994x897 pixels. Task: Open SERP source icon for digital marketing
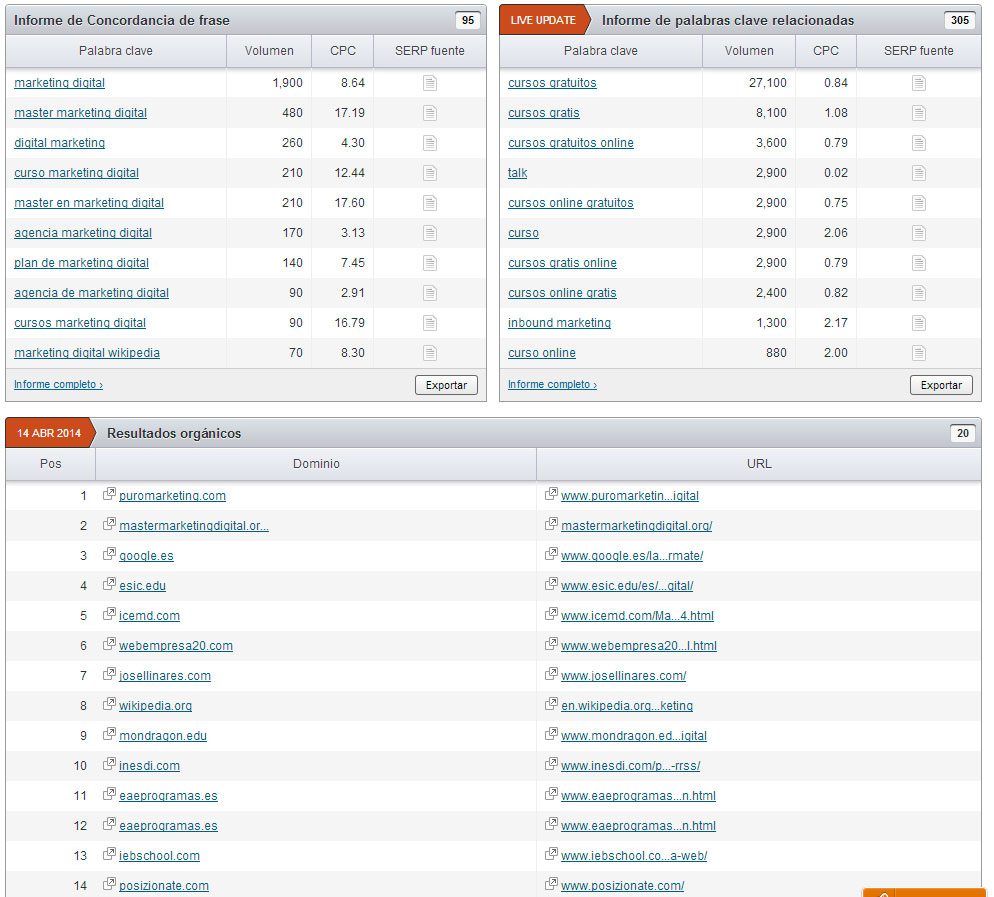coord(430,143)
